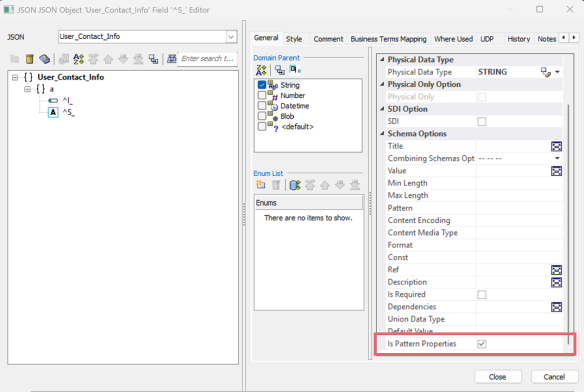Open the editor icon on the Description row
Viewport: 584px width, 392px height.
tap(556, 282)
